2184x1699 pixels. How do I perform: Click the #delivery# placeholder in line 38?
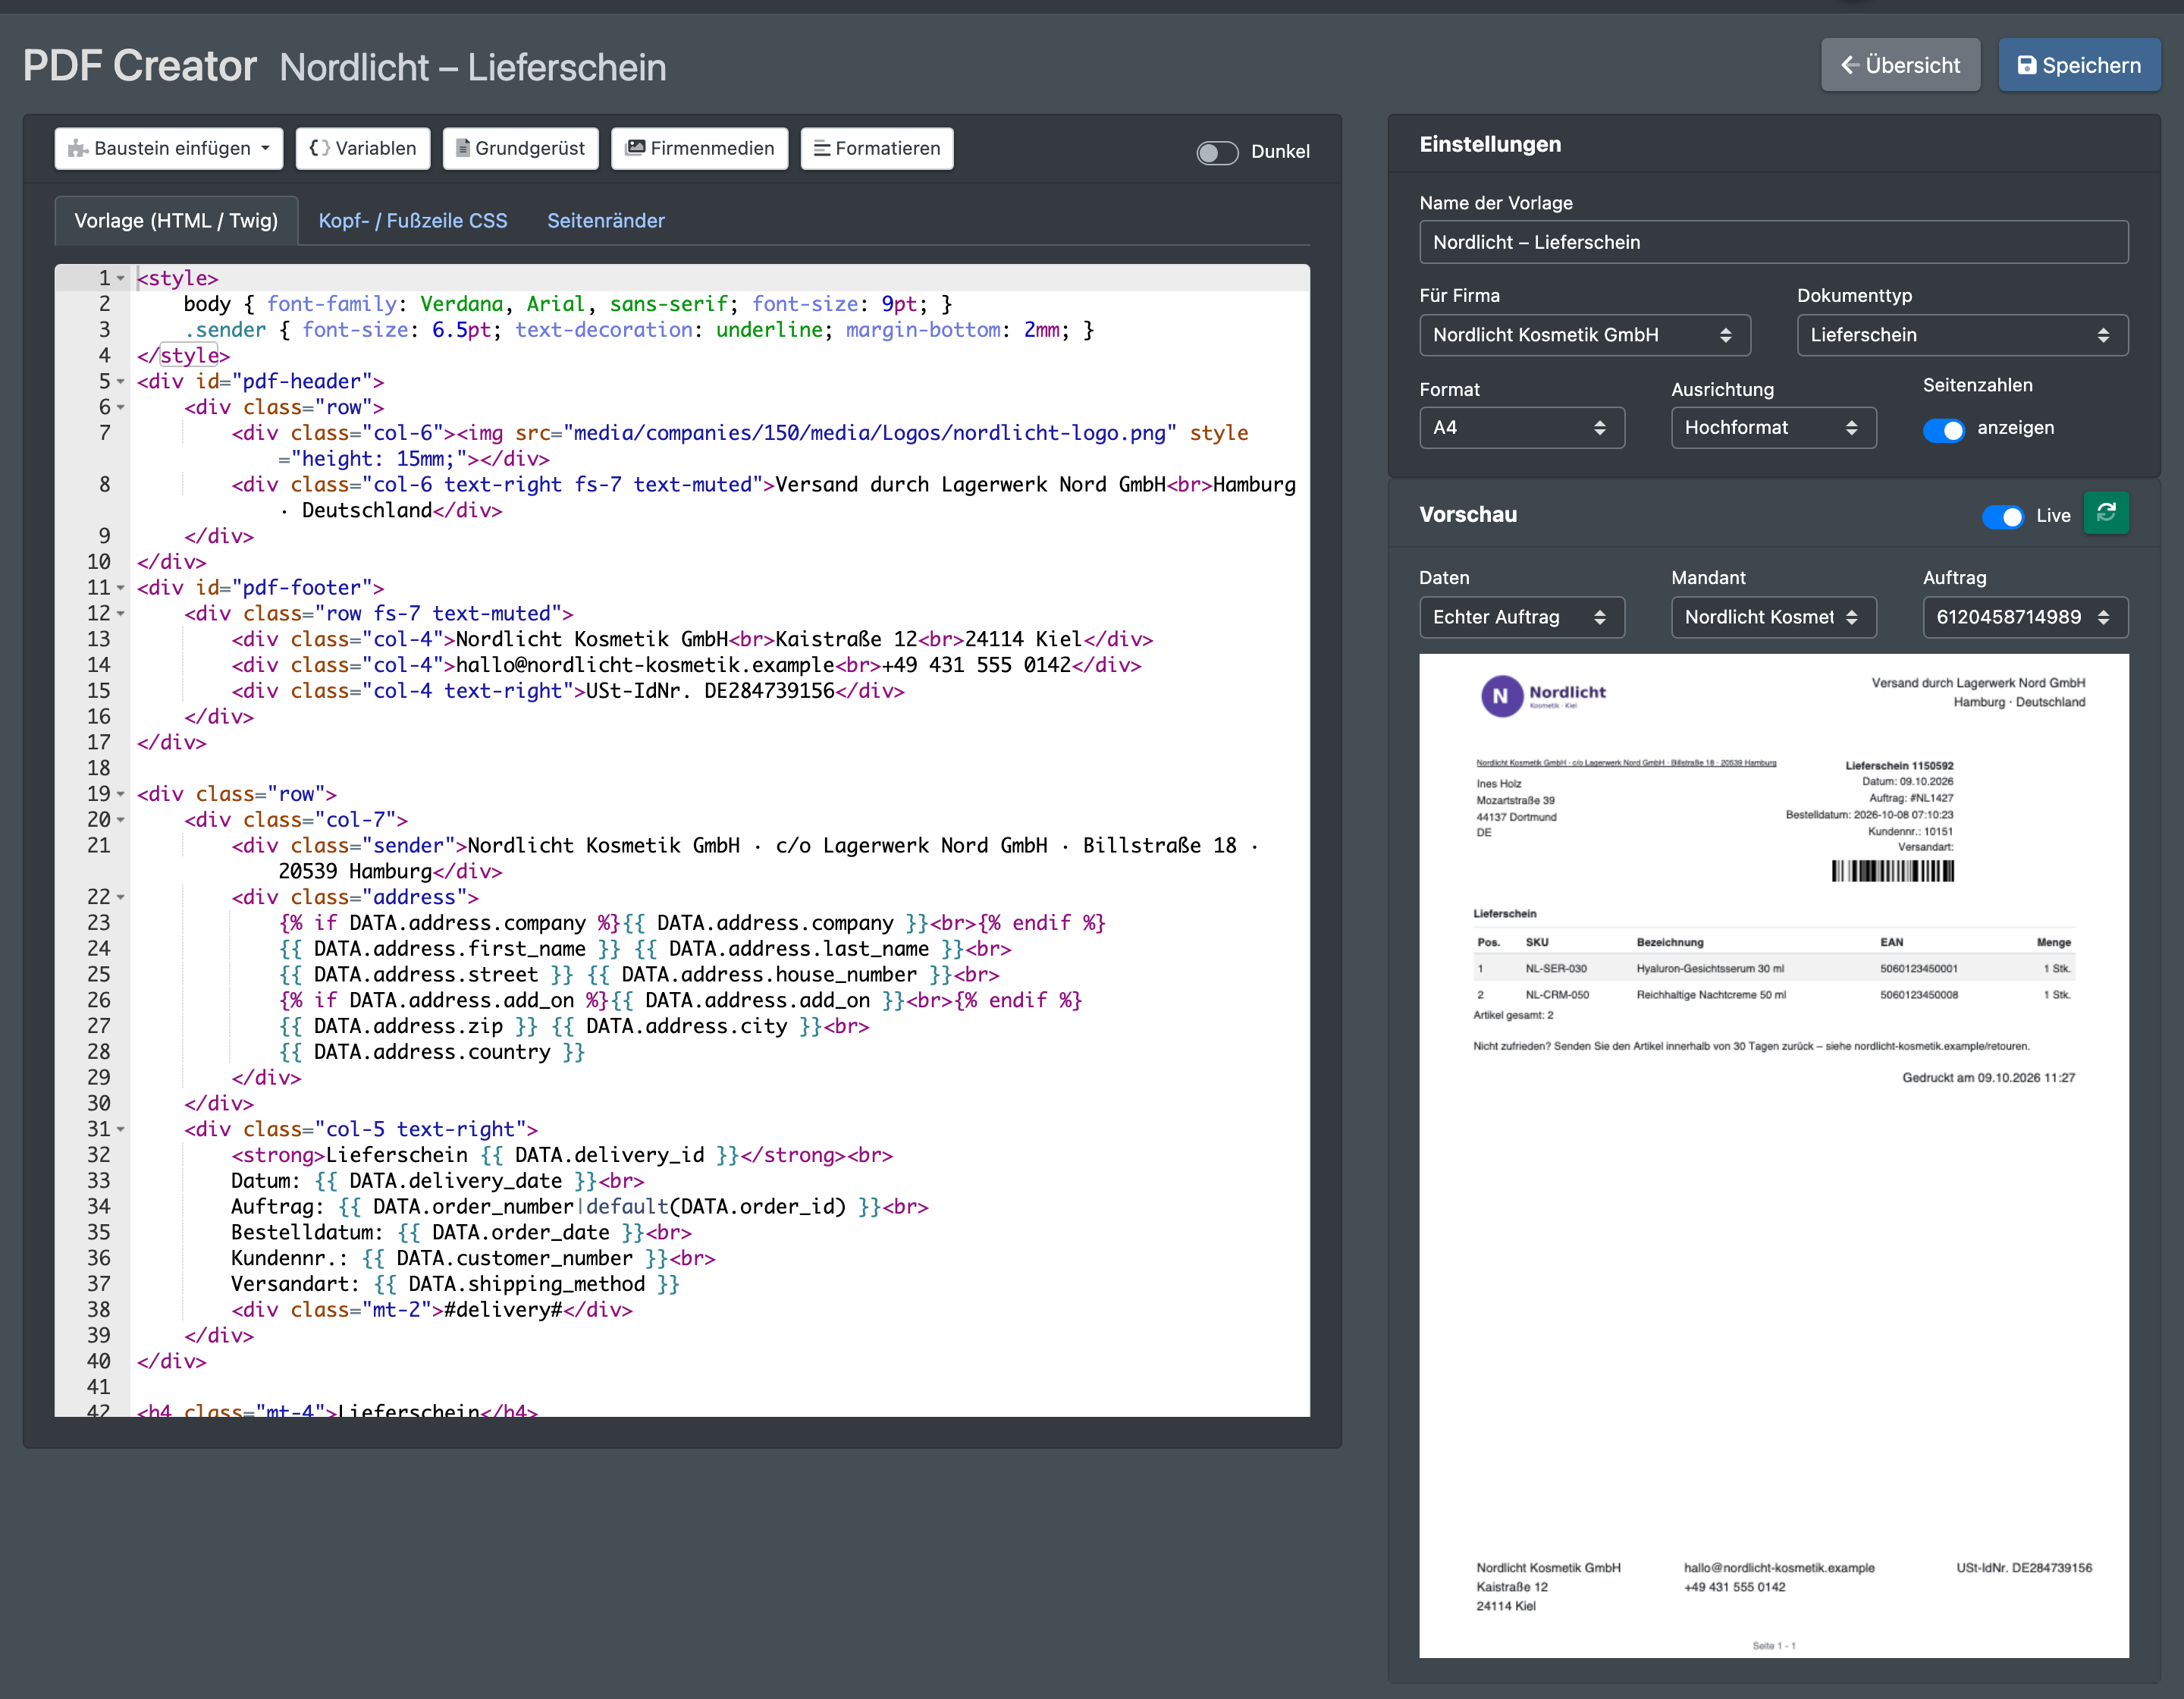coord(503,1310)
